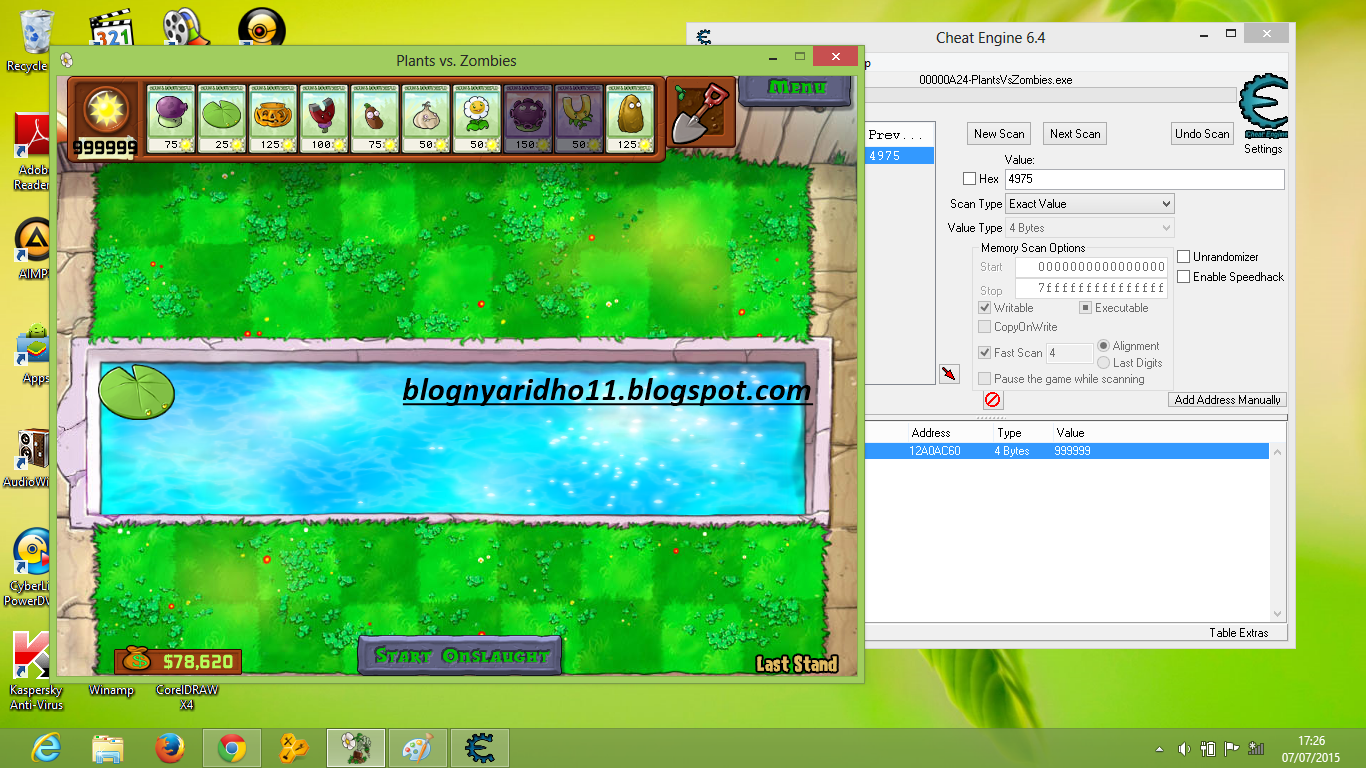
Task: Click the memory scan Start address field
Action: pos(1091,267)
